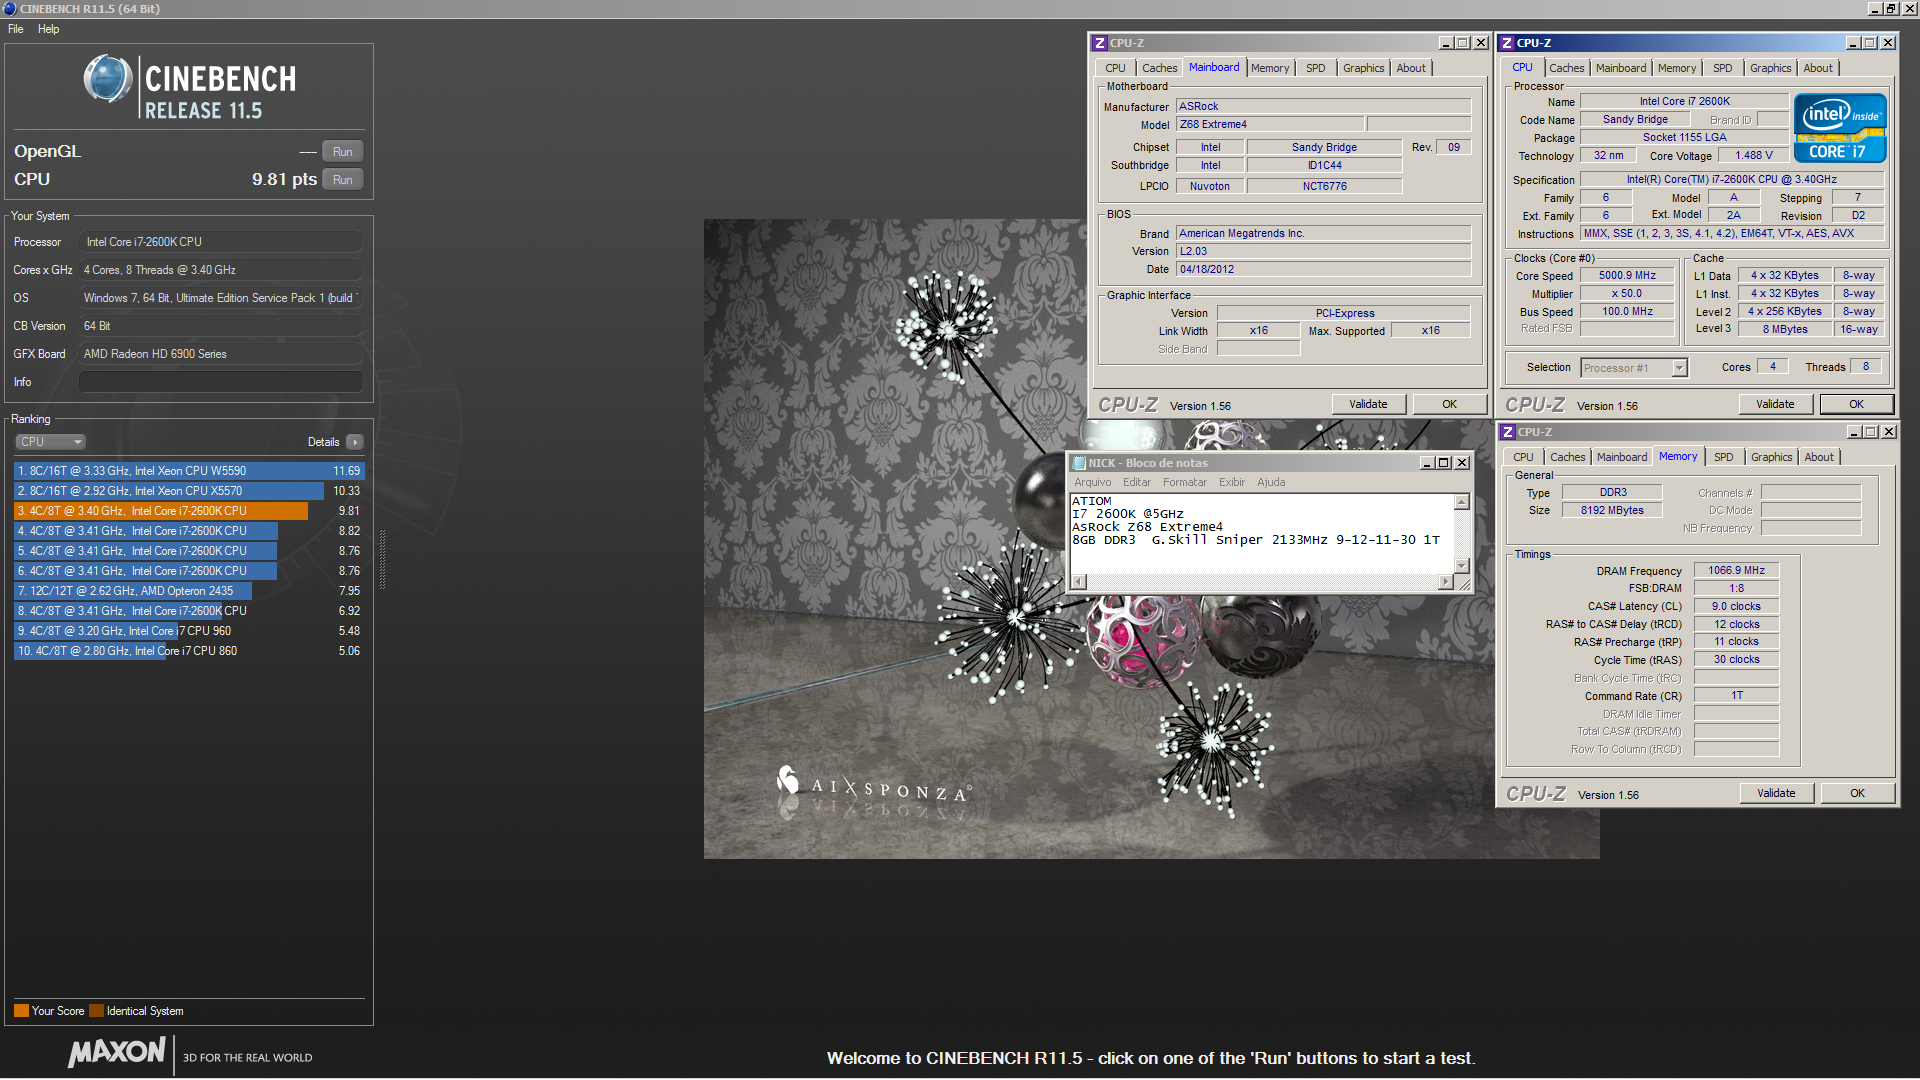Select ranking row Xeon CPU X5570
The height and width of the screenshot is (1080, 1920).
(x=189, y=491)
